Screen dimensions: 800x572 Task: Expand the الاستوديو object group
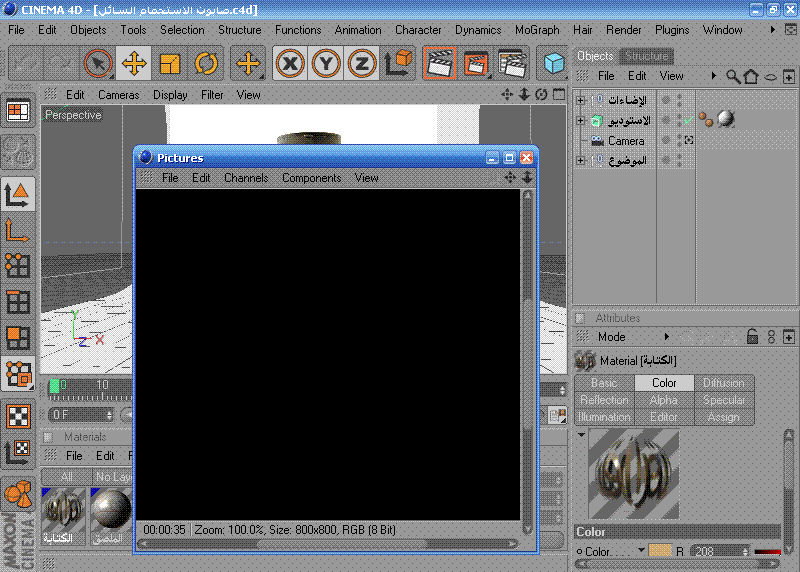click(x=580, y=120)
